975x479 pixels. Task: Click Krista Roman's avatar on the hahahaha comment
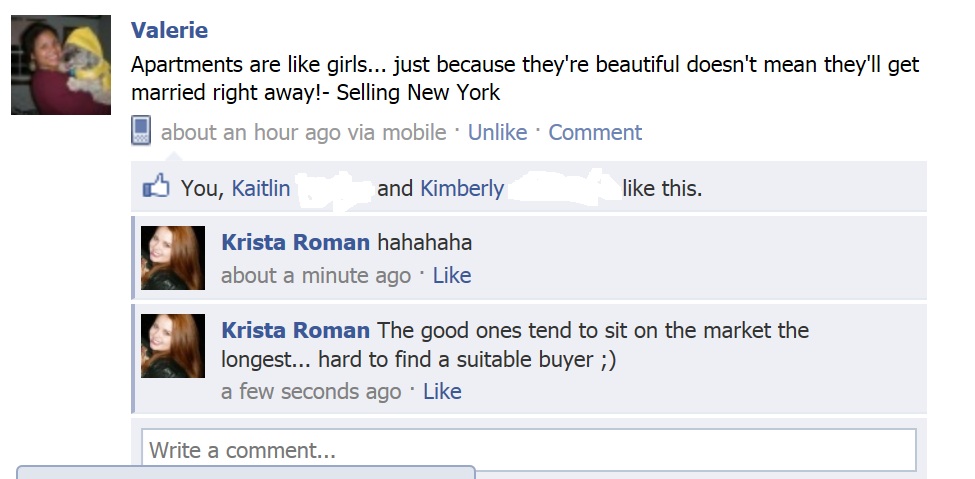tap(173, 258)
